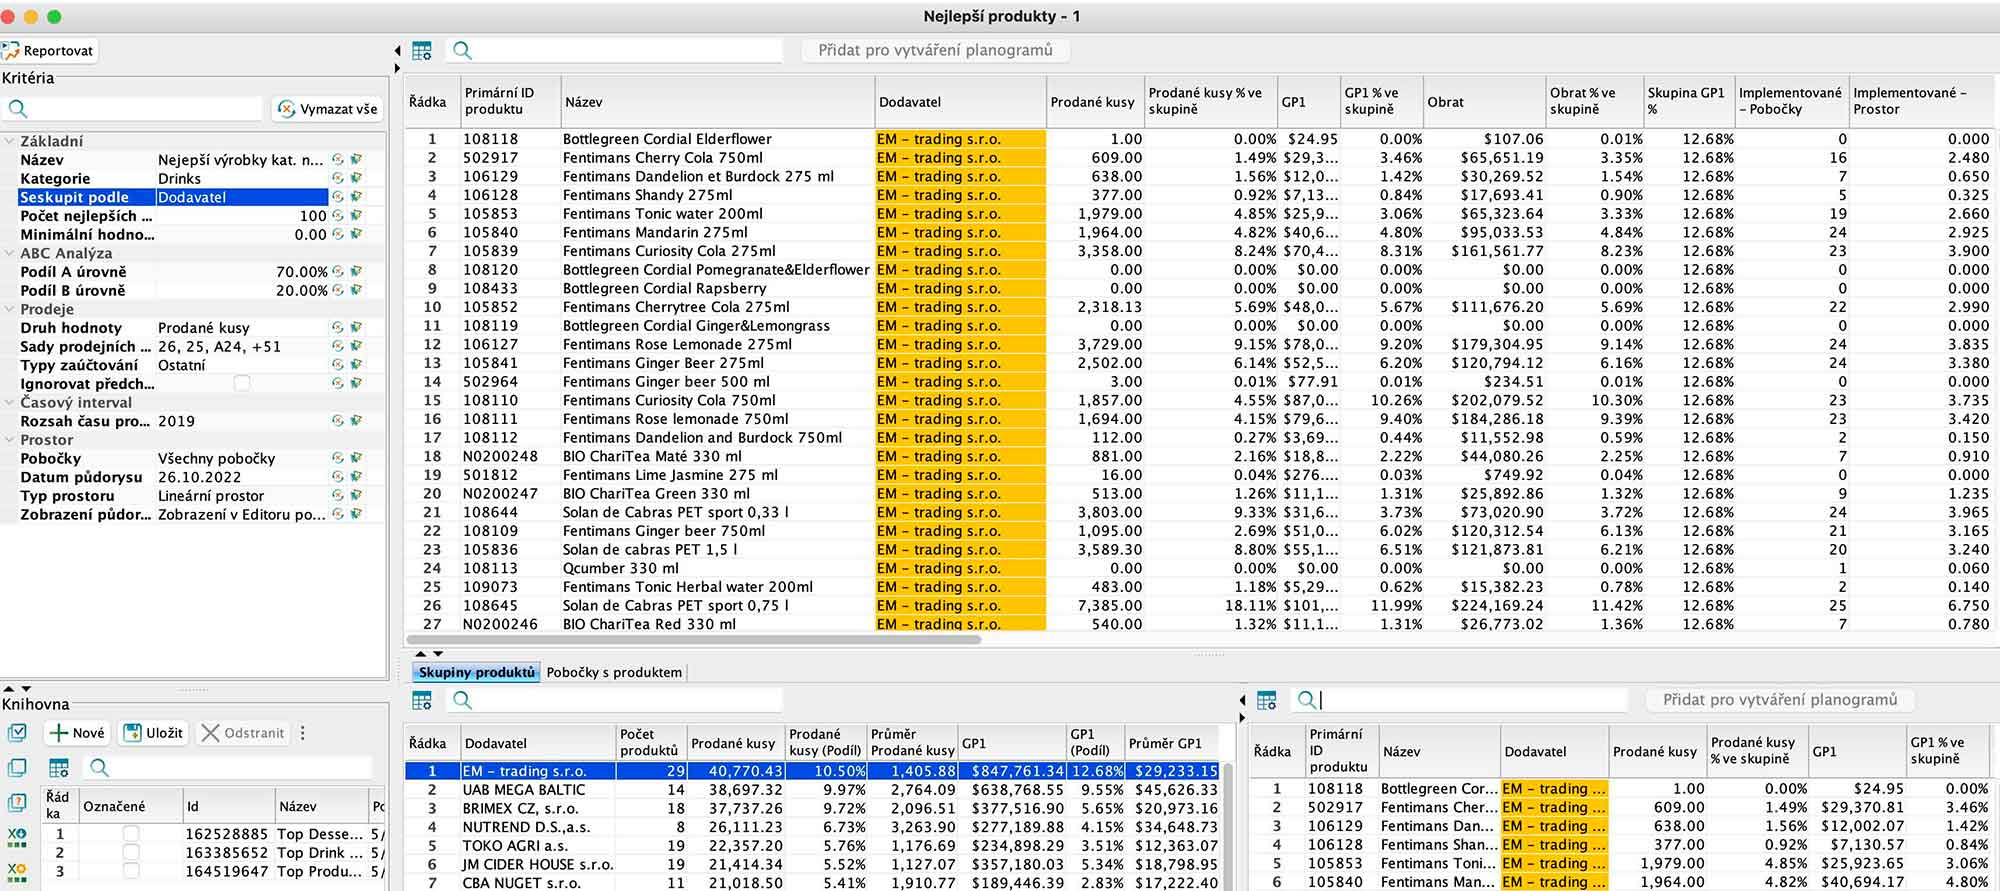Click the Reportovat button
2000x891 pixels.
point(48,51)
